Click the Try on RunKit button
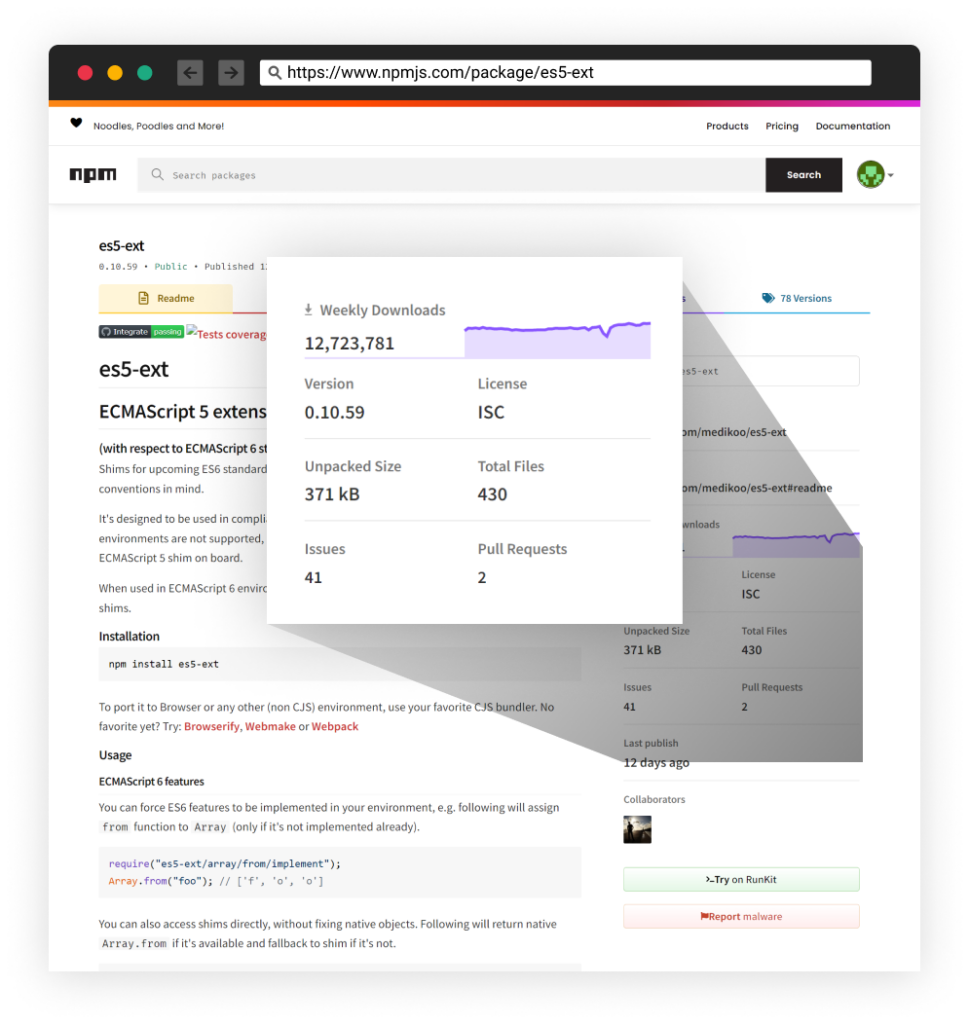Viewport: 969px width, 1024px height. (x=741, y=880)
